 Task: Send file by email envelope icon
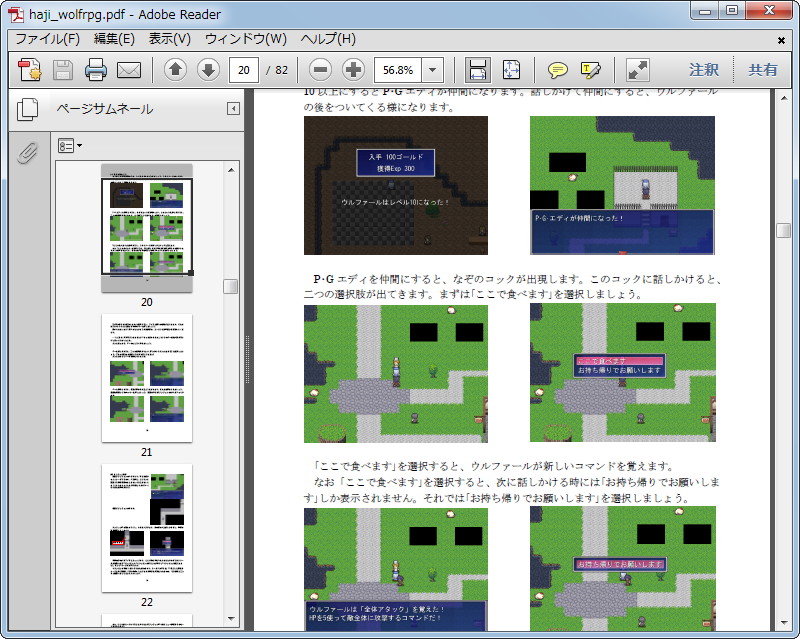point(129,70)
